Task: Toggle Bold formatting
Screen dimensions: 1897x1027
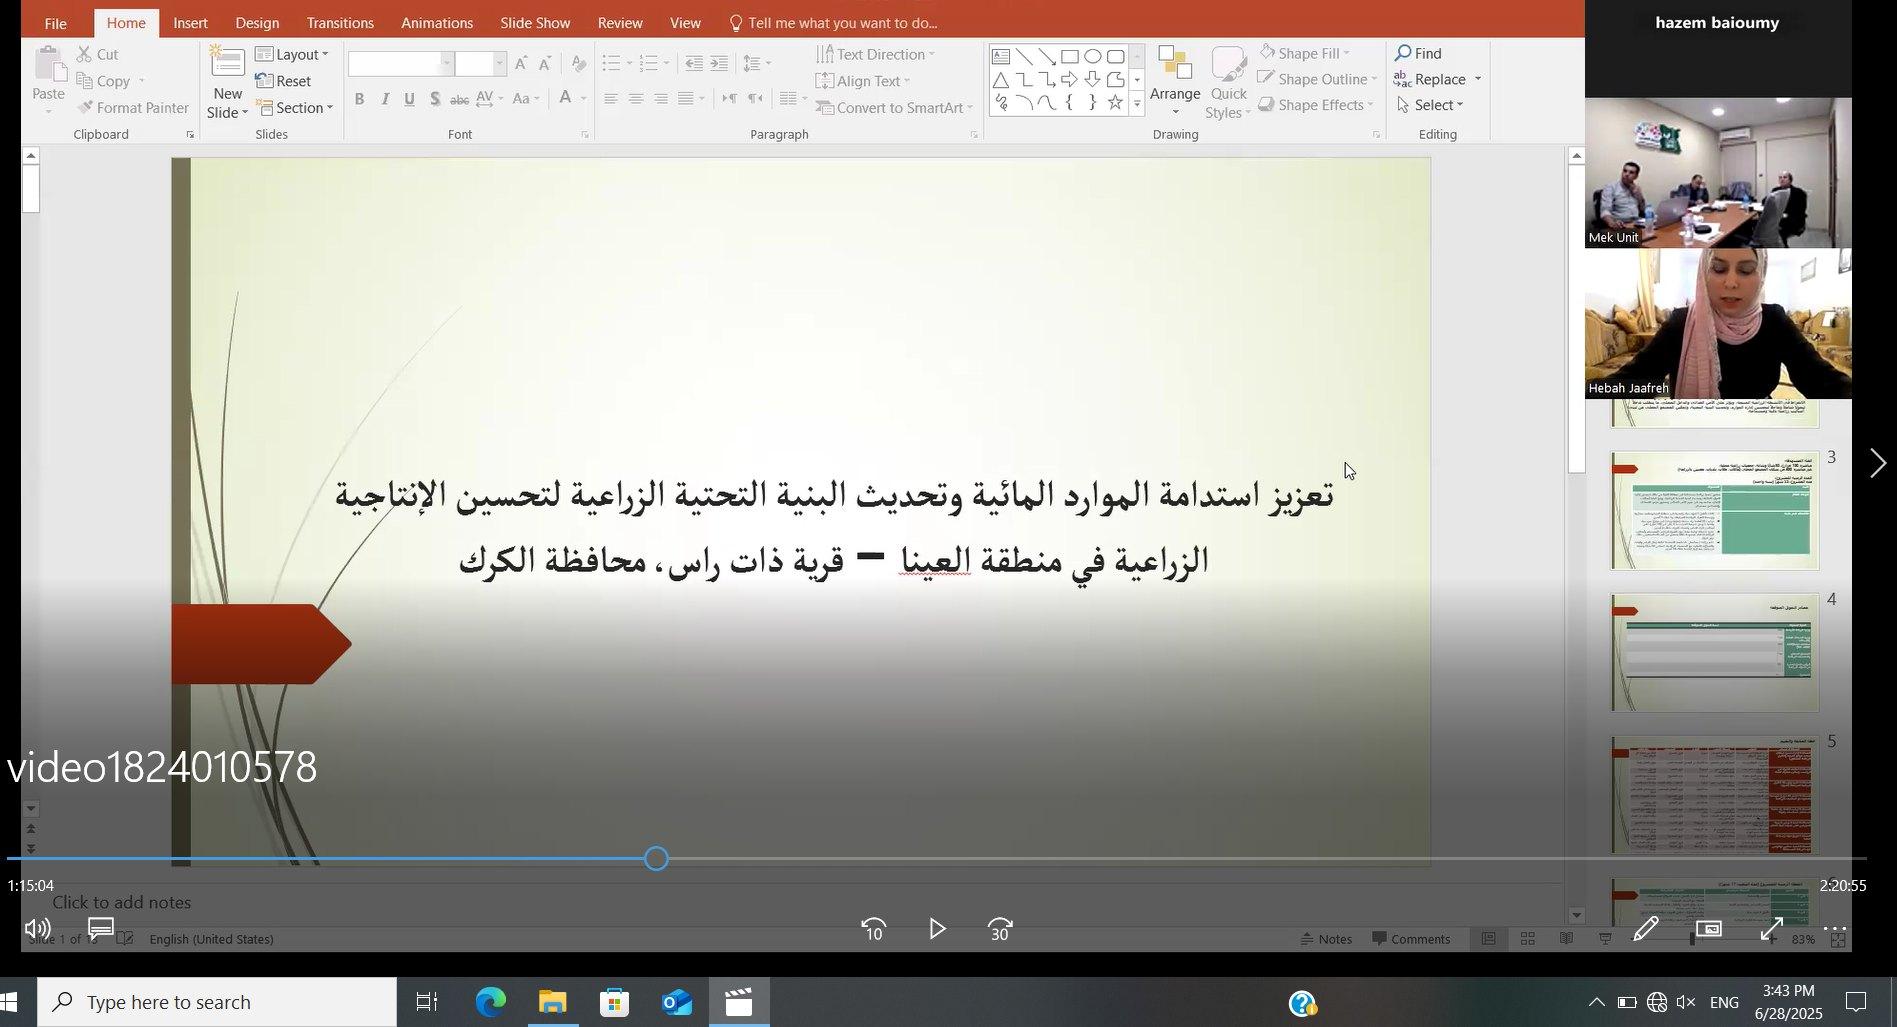Action: coord(359,98)
